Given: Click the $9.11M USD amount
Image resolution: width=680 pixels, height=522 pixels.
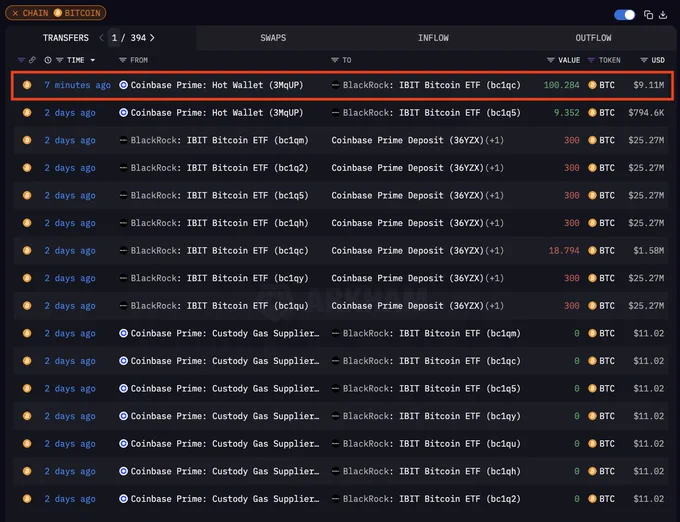Looking at the screenshot, I should [x=648, y=85].
